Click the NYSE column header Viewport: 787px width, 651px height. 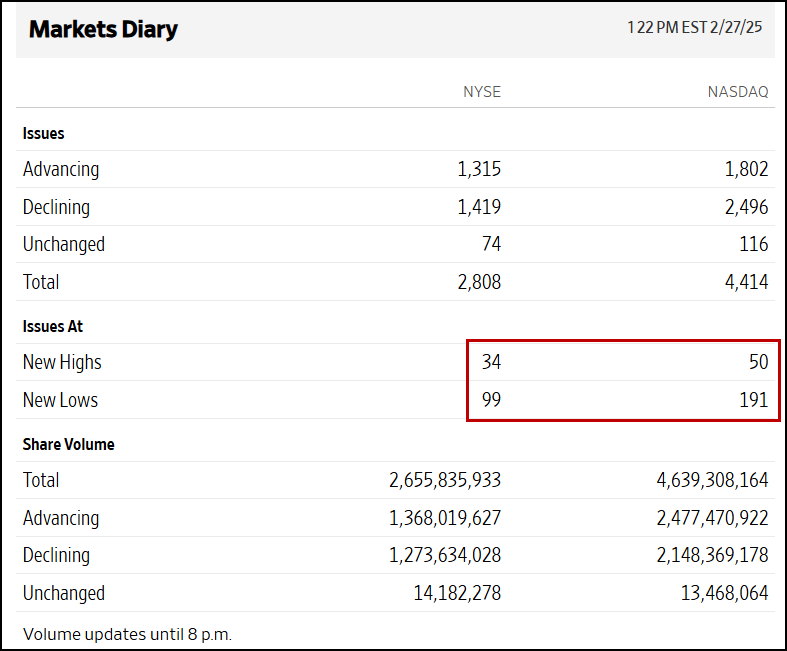pos(482,92)
